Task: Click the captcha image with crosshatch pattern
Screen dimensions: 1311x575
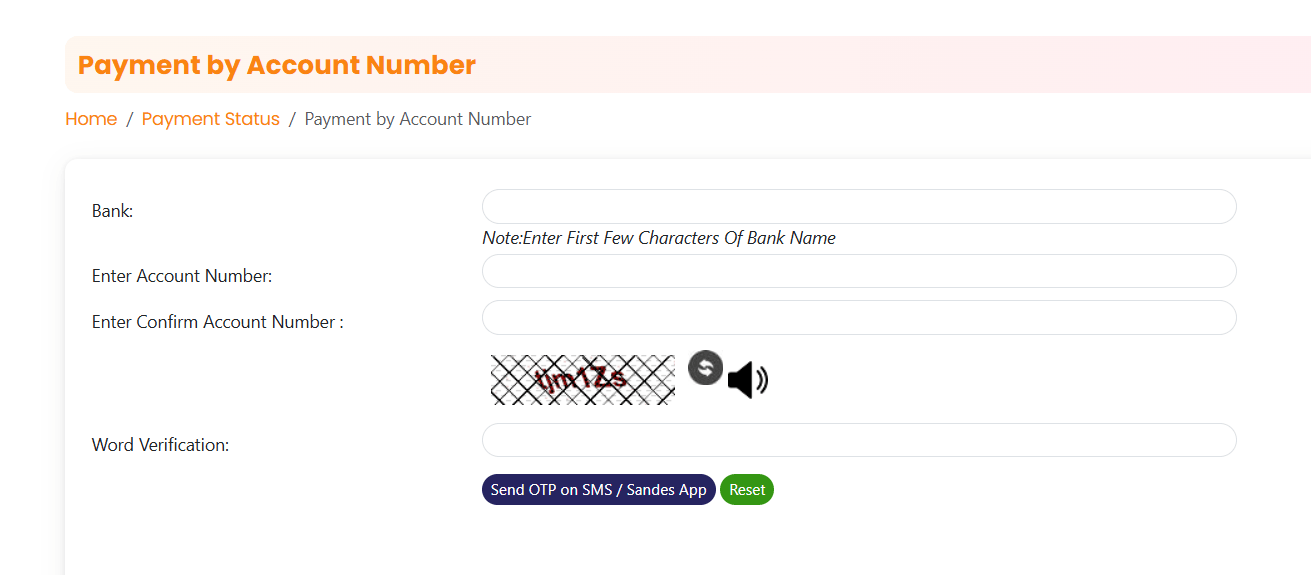Action: point(582,379)
